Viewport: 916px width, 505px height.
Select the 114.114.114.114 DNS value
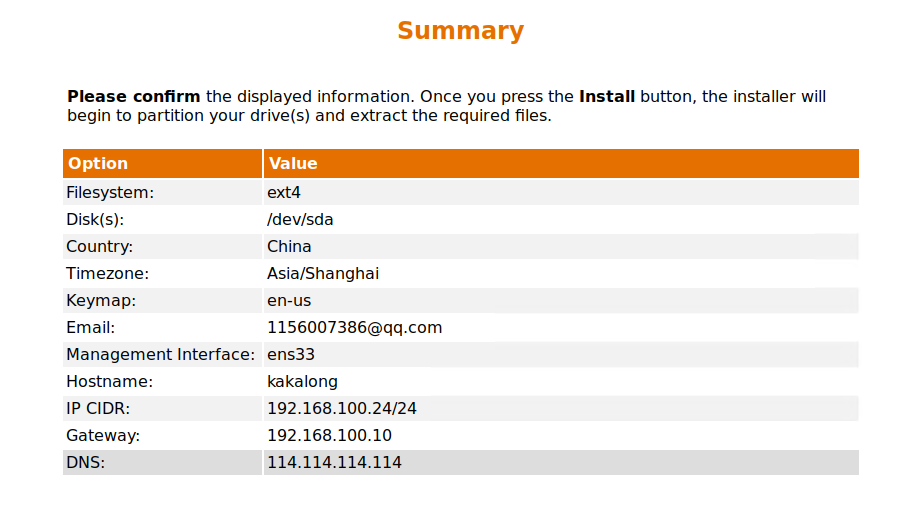tap(334, 462)
